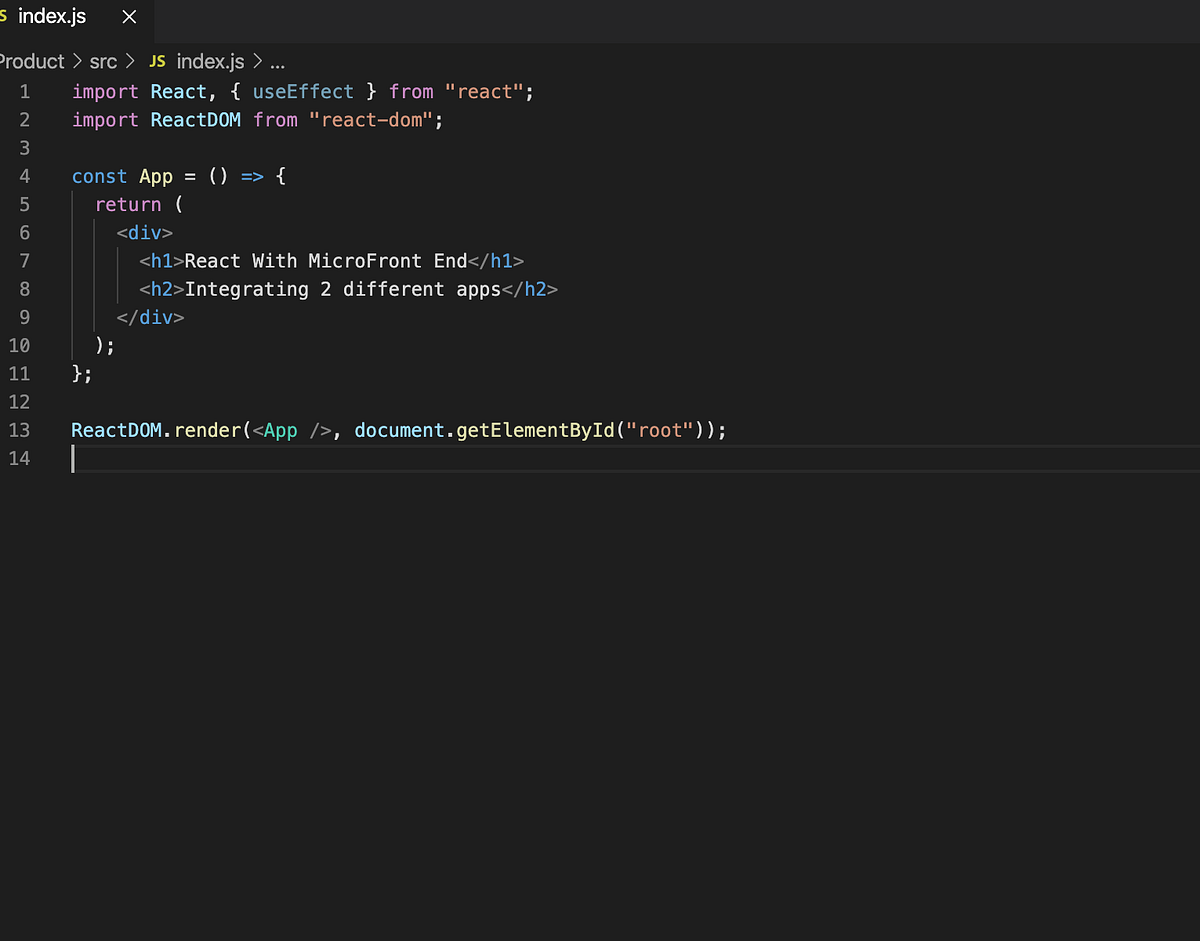Screen dimensions: 1200x941
Task: Place cursor on the useEffect import
Action: pyautogui.click(x=303, y=91)
